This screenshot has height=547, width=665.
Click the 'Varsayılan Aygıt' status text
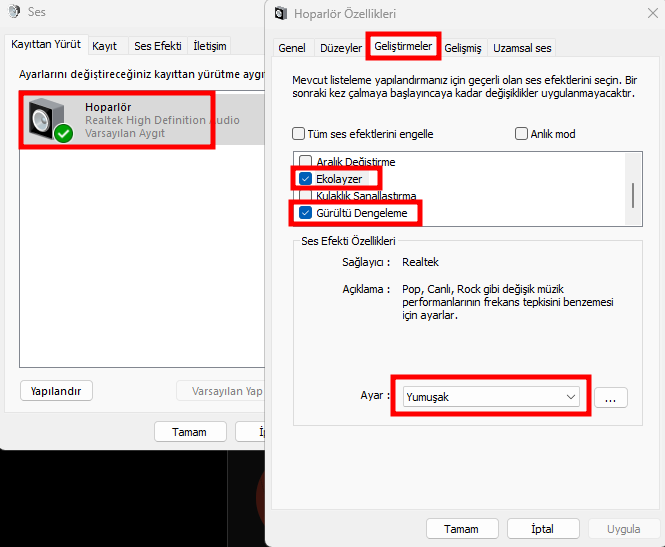tap(125, 133)
